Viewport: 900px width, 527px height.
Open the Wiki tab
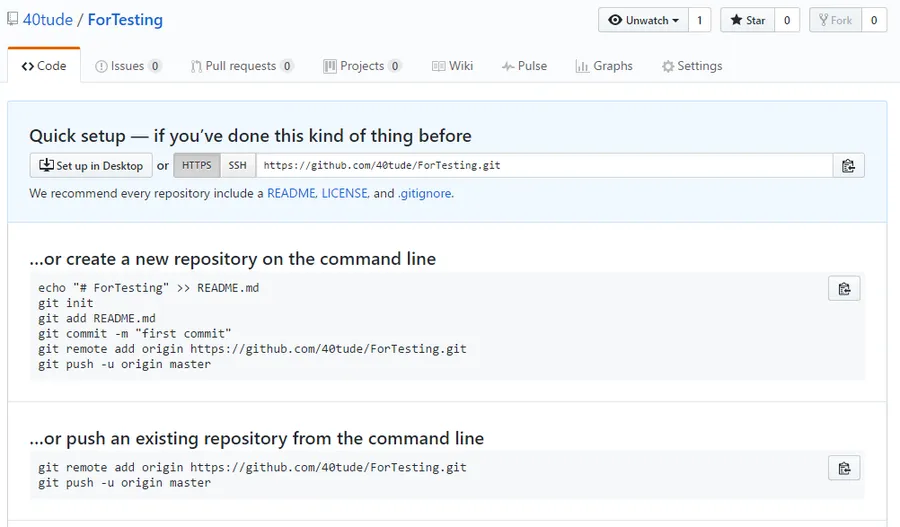[x=452, y=66]
